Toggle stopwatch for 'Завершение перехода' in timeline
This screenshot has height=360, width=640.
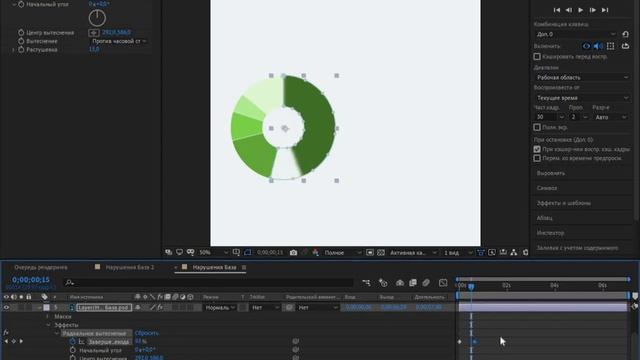pos(73,342)
